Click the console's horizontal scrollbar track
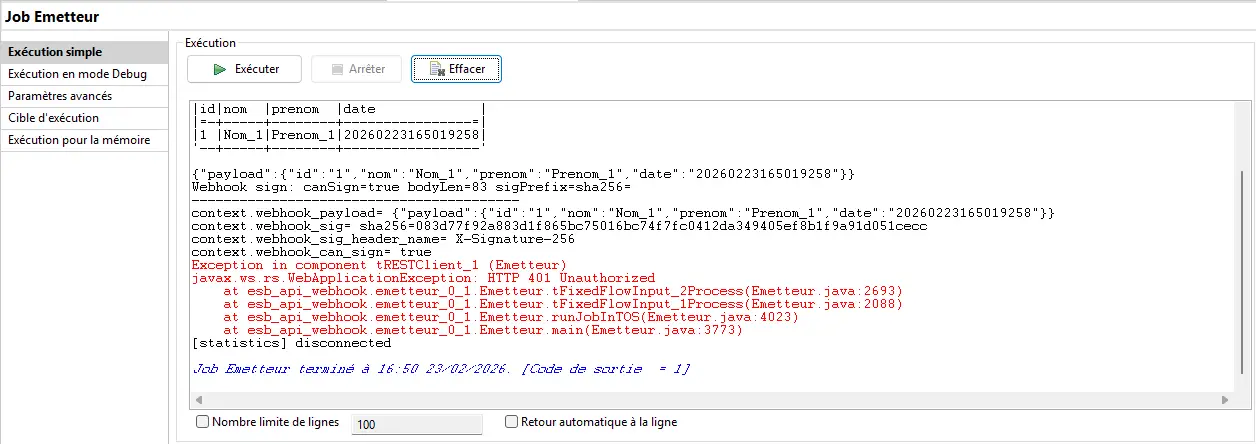Screen dimensions: 1256x444 pyautogui.click(x=700, y=401)
